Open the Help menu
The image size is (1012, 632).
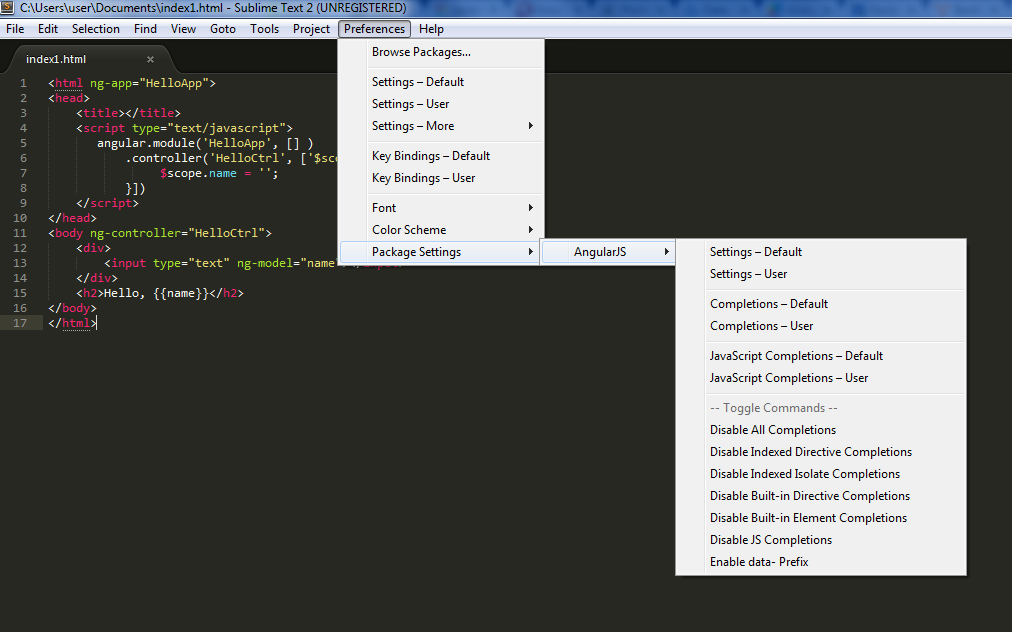pyautogui.click(x=431, y=29)
